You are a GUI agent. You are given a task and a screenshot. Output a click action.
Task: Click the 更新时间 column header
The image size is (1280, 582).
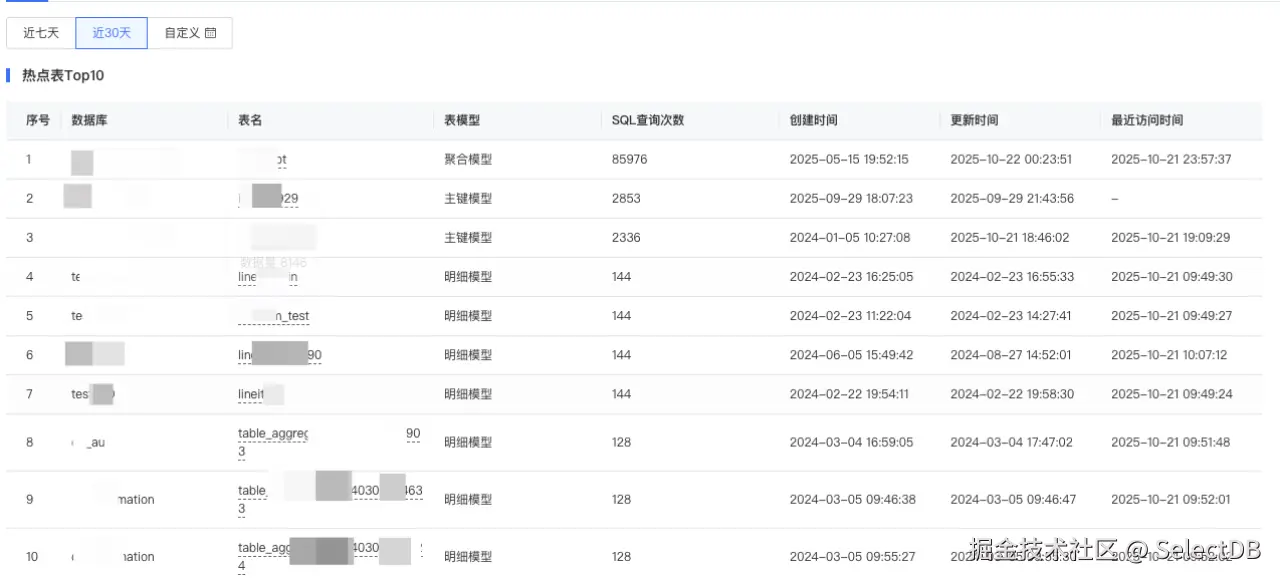(974, 120)
